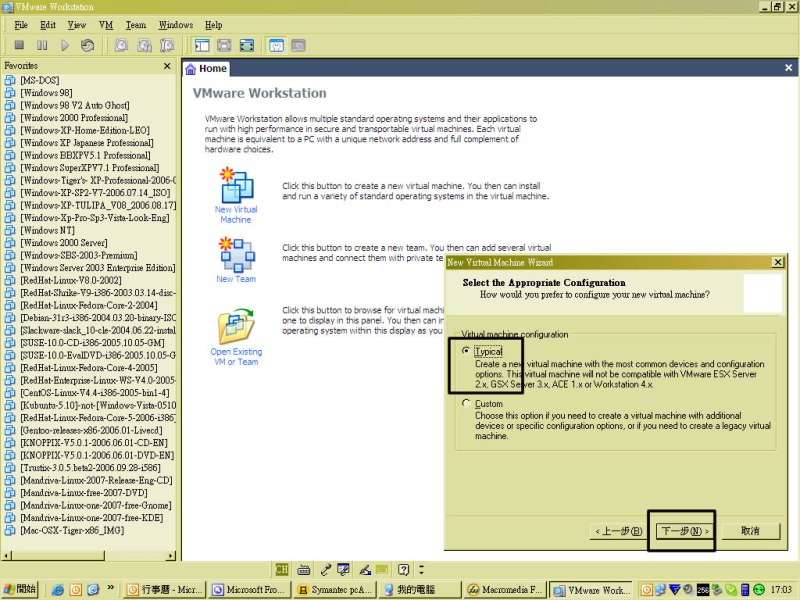Select [Windows 2000 Server] in Favorites
Image resolution: width=800 pixels, height=600 pixels.
click(64, 243)
